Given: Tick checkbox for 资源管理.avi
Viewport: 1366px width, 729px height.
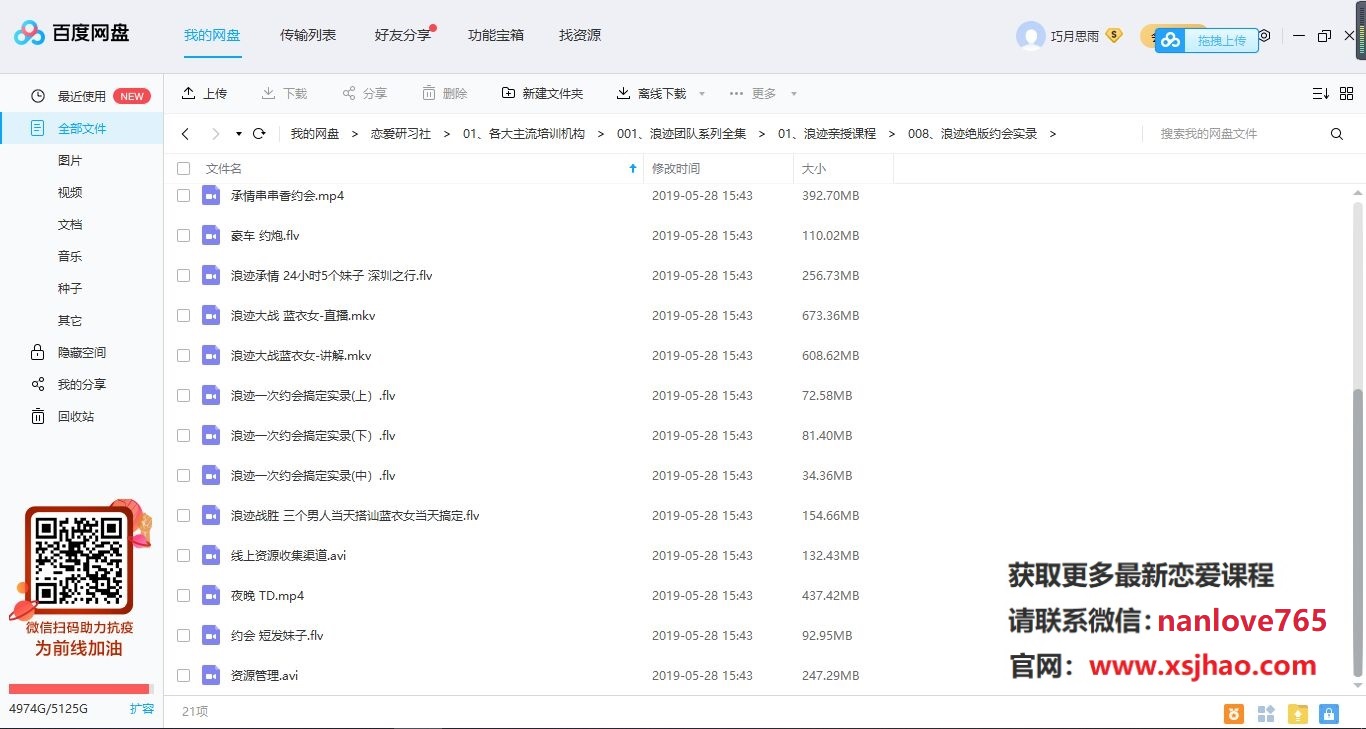Looking at the screenshot, I should tap(183, 676).
